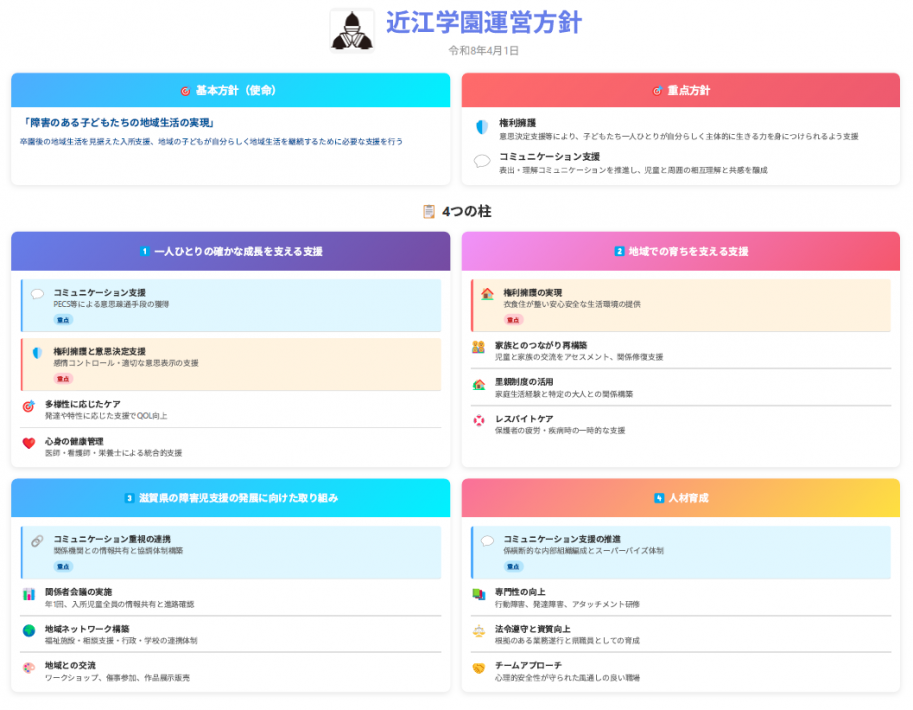The height and width of the screenshot is (710, 913).
Task: Click number 4 badge before 人材育成
Action: point(659,499)
